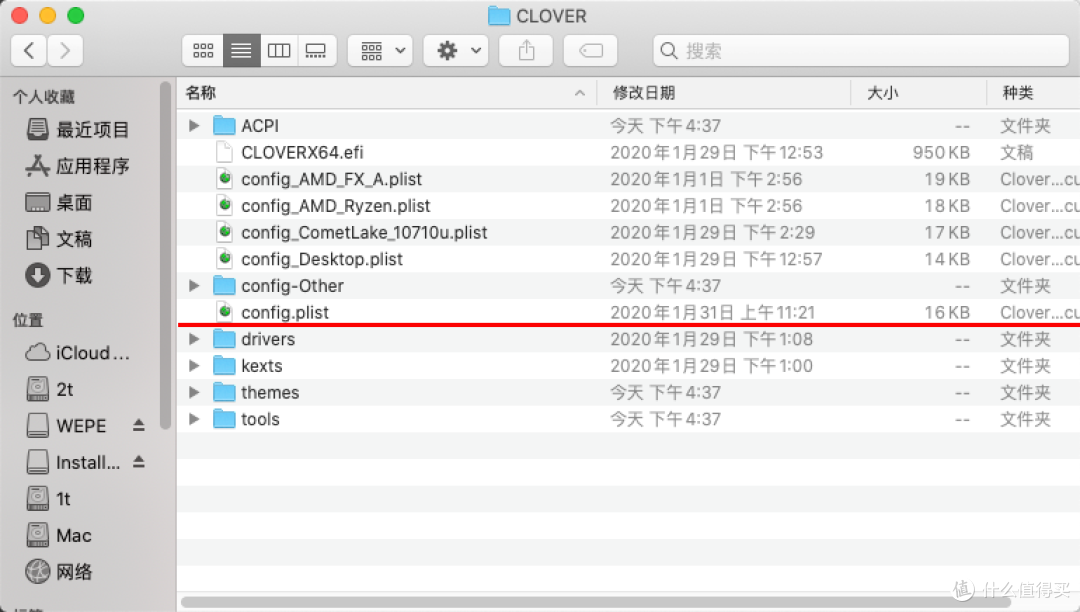
Task: Select the drivers folder icon
Action: 224,339
